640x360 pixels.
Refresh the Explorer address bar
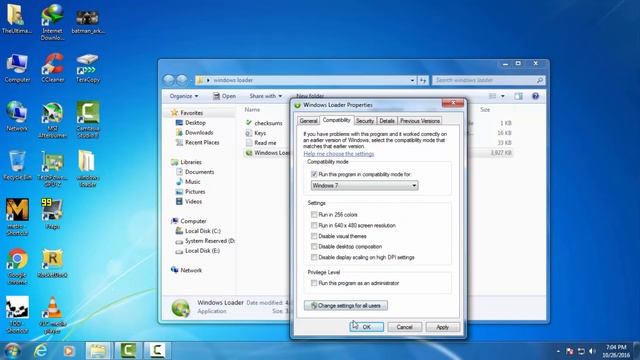coord(422,80)
